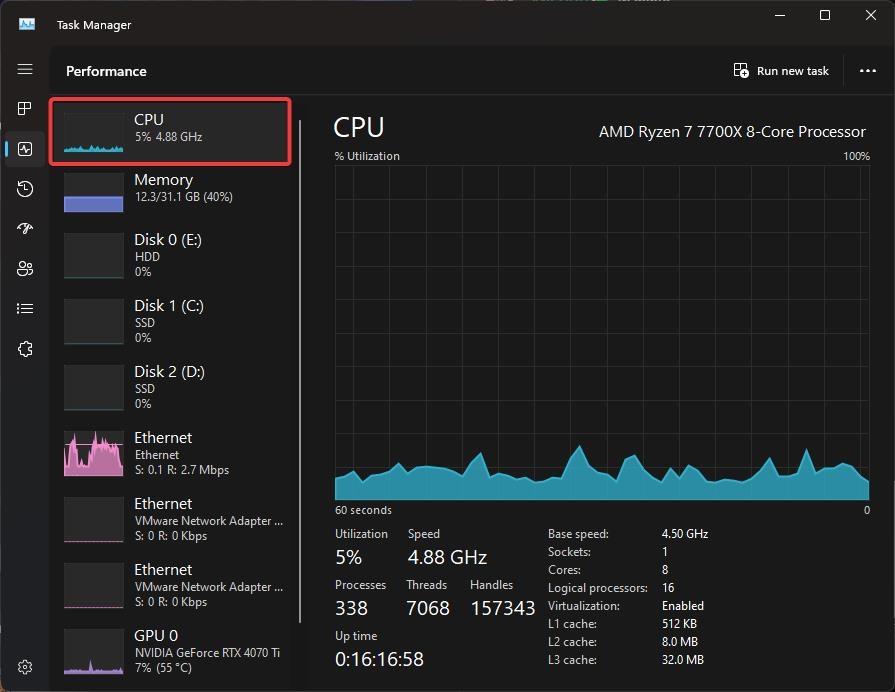Open the hamburger navigation menu

pos(25,69)
